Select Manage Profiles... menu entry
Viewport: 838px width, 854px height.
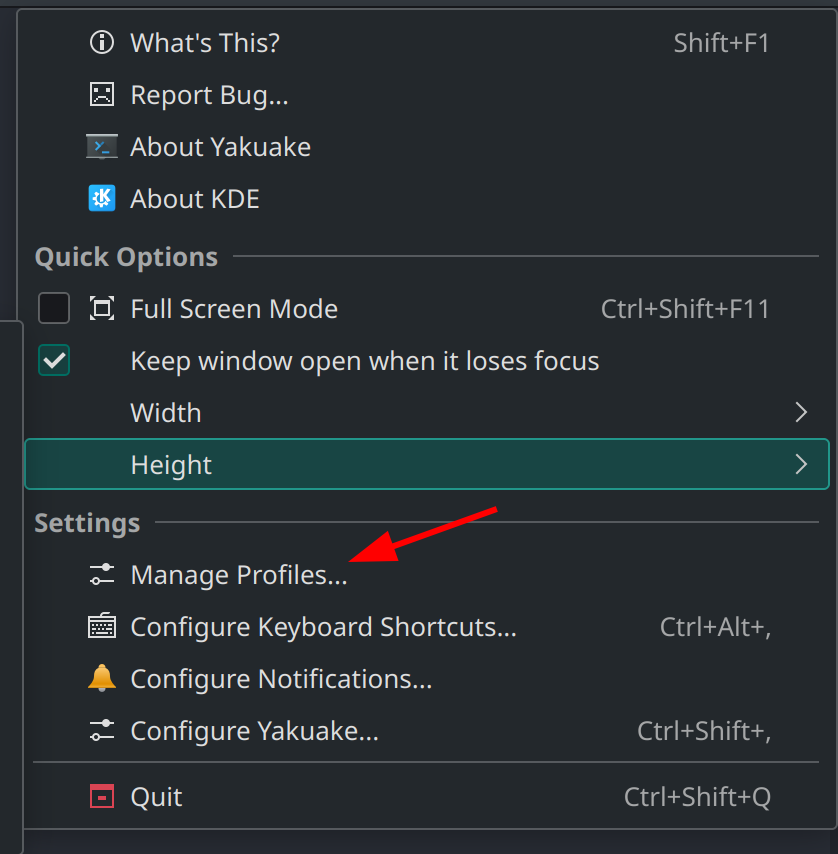(427, 575)
